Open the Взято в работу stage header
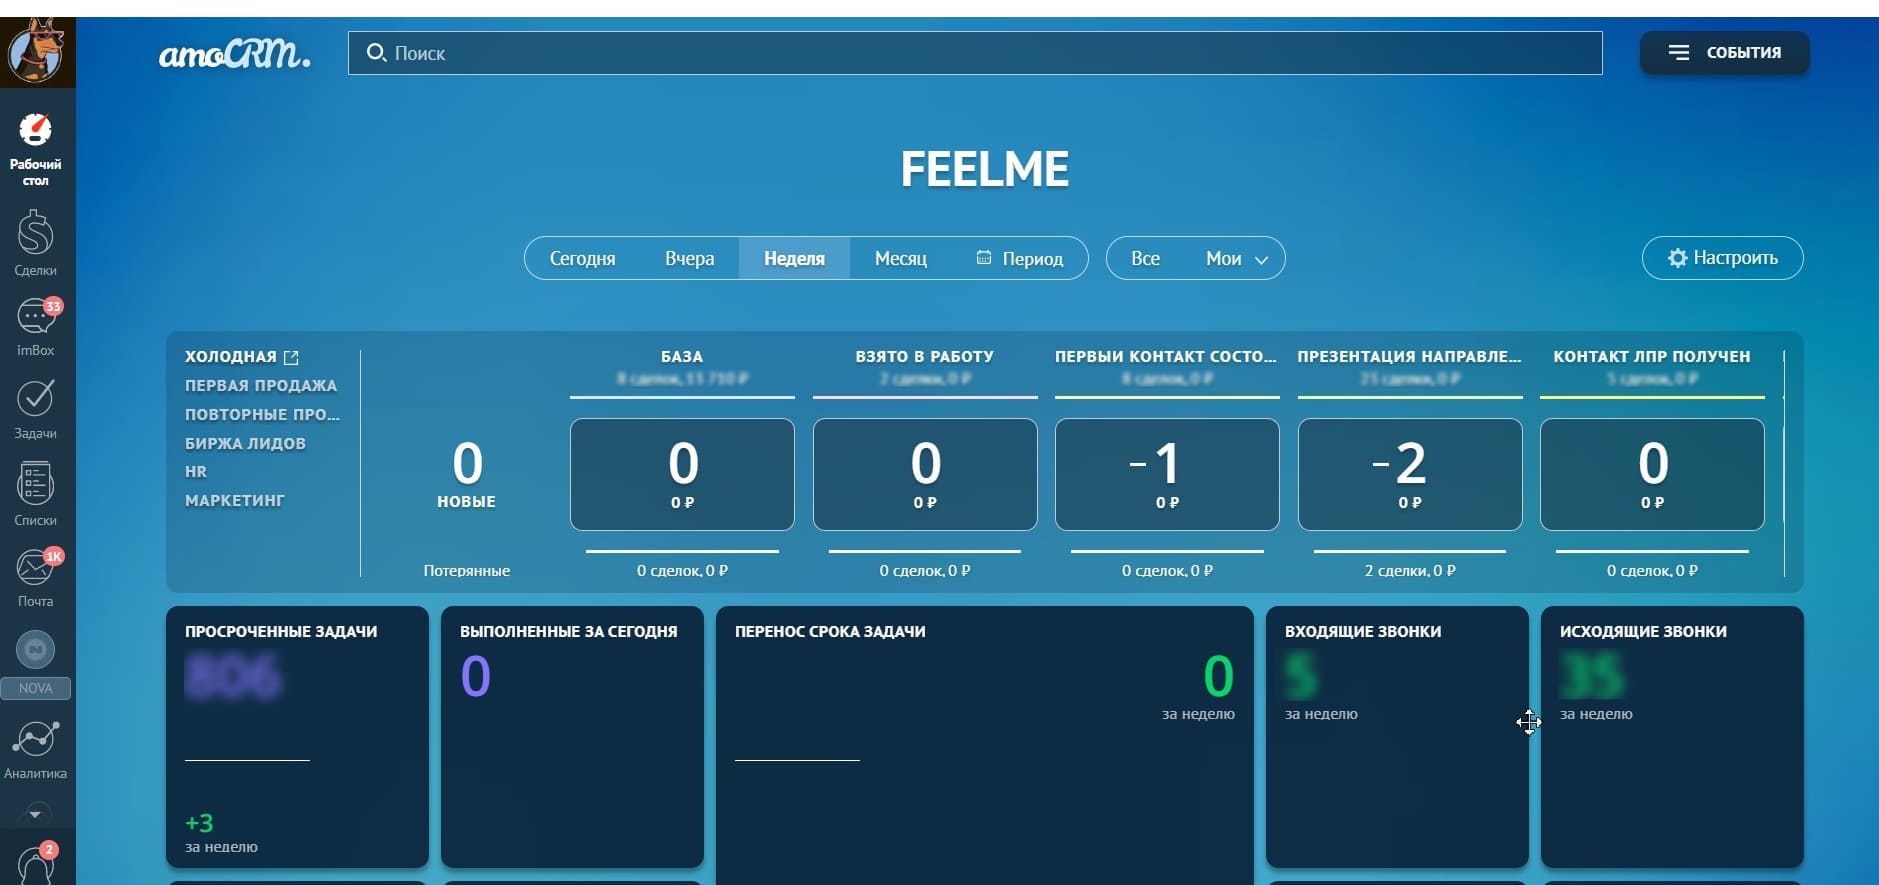Viewport: 1879px width, 885px height. point(925,357)
